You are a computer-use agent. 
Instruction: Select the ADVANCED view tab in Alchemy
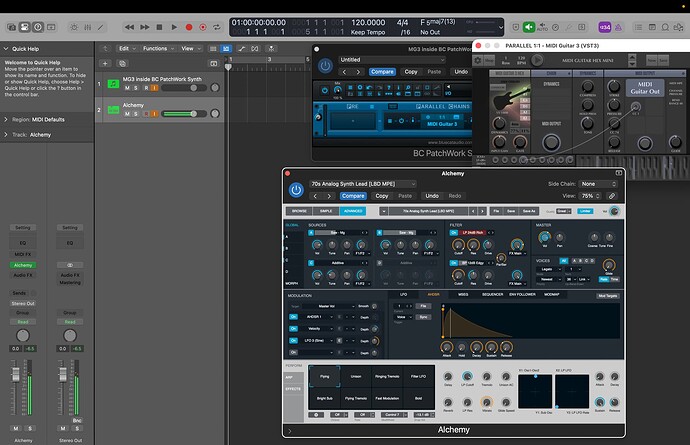click(x=353, y=212)
